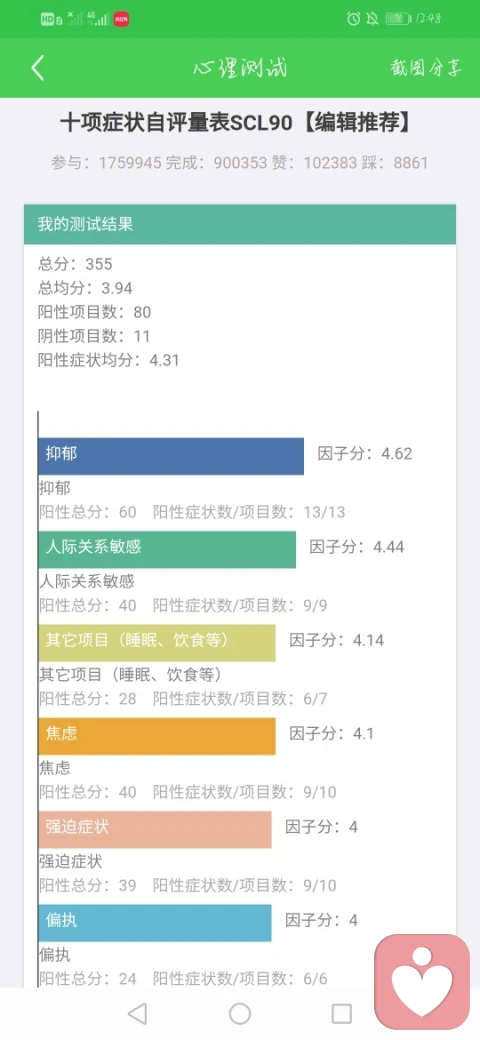Tap the 心理测试 page title
The image size is (480, 1040).
point(240,68)
